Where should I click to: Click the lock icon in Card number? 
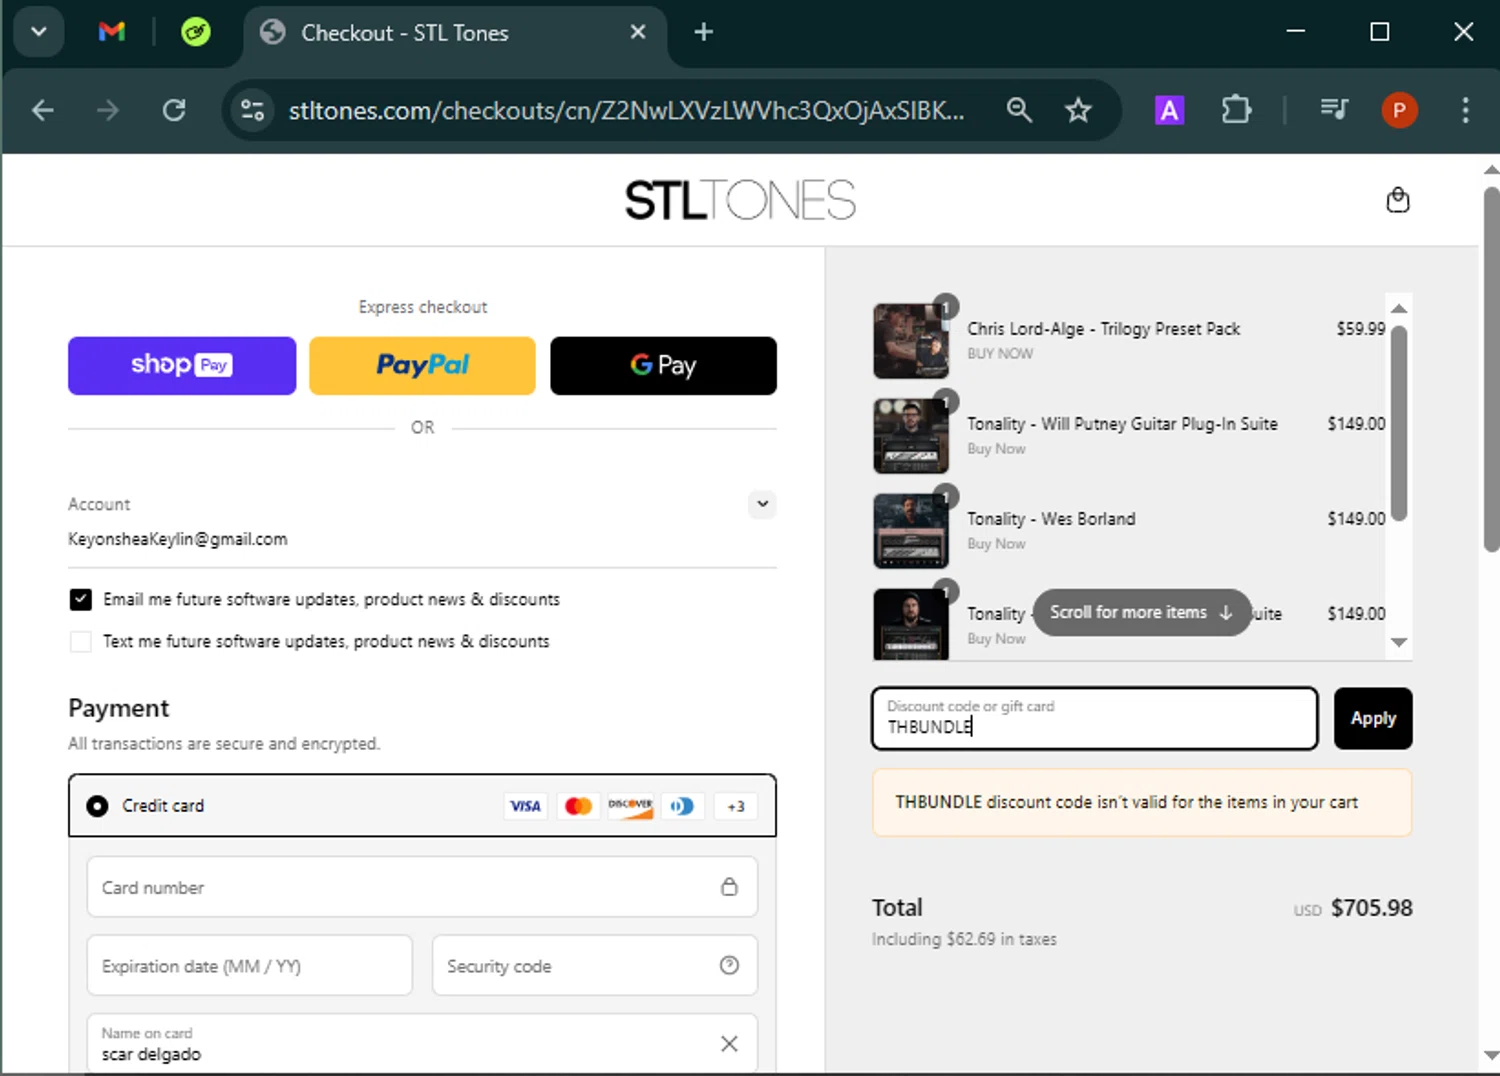coord(729,887)
